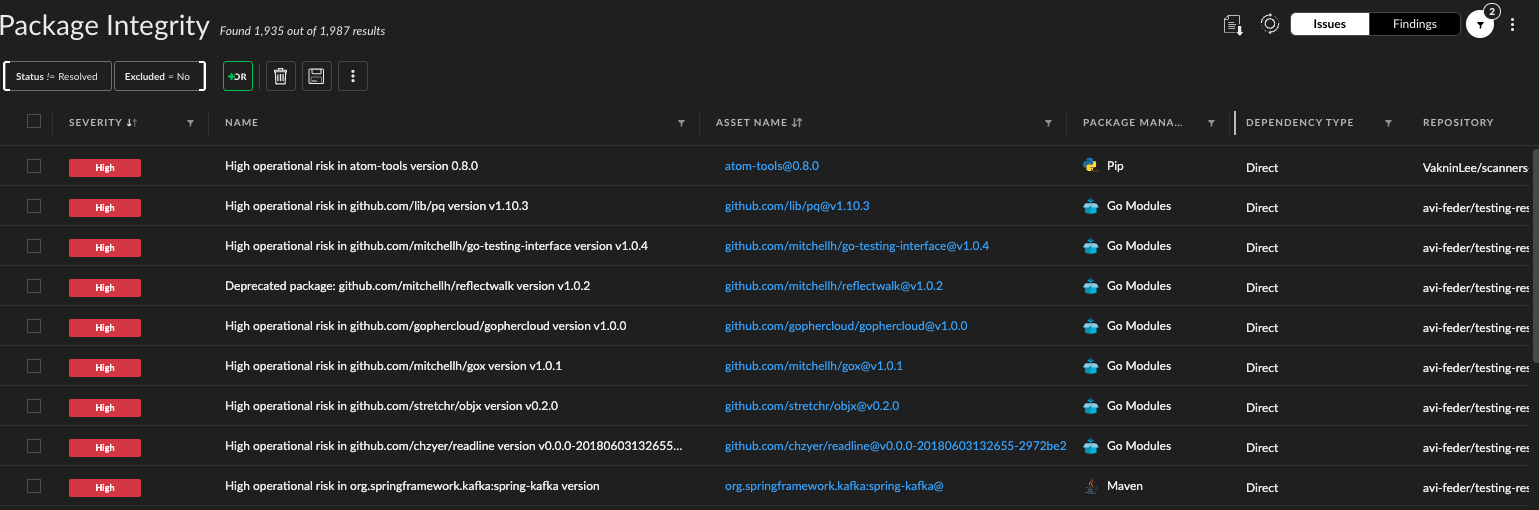Open the Severity column filter dropdown
1539x510 pixels.
(190, 123)
